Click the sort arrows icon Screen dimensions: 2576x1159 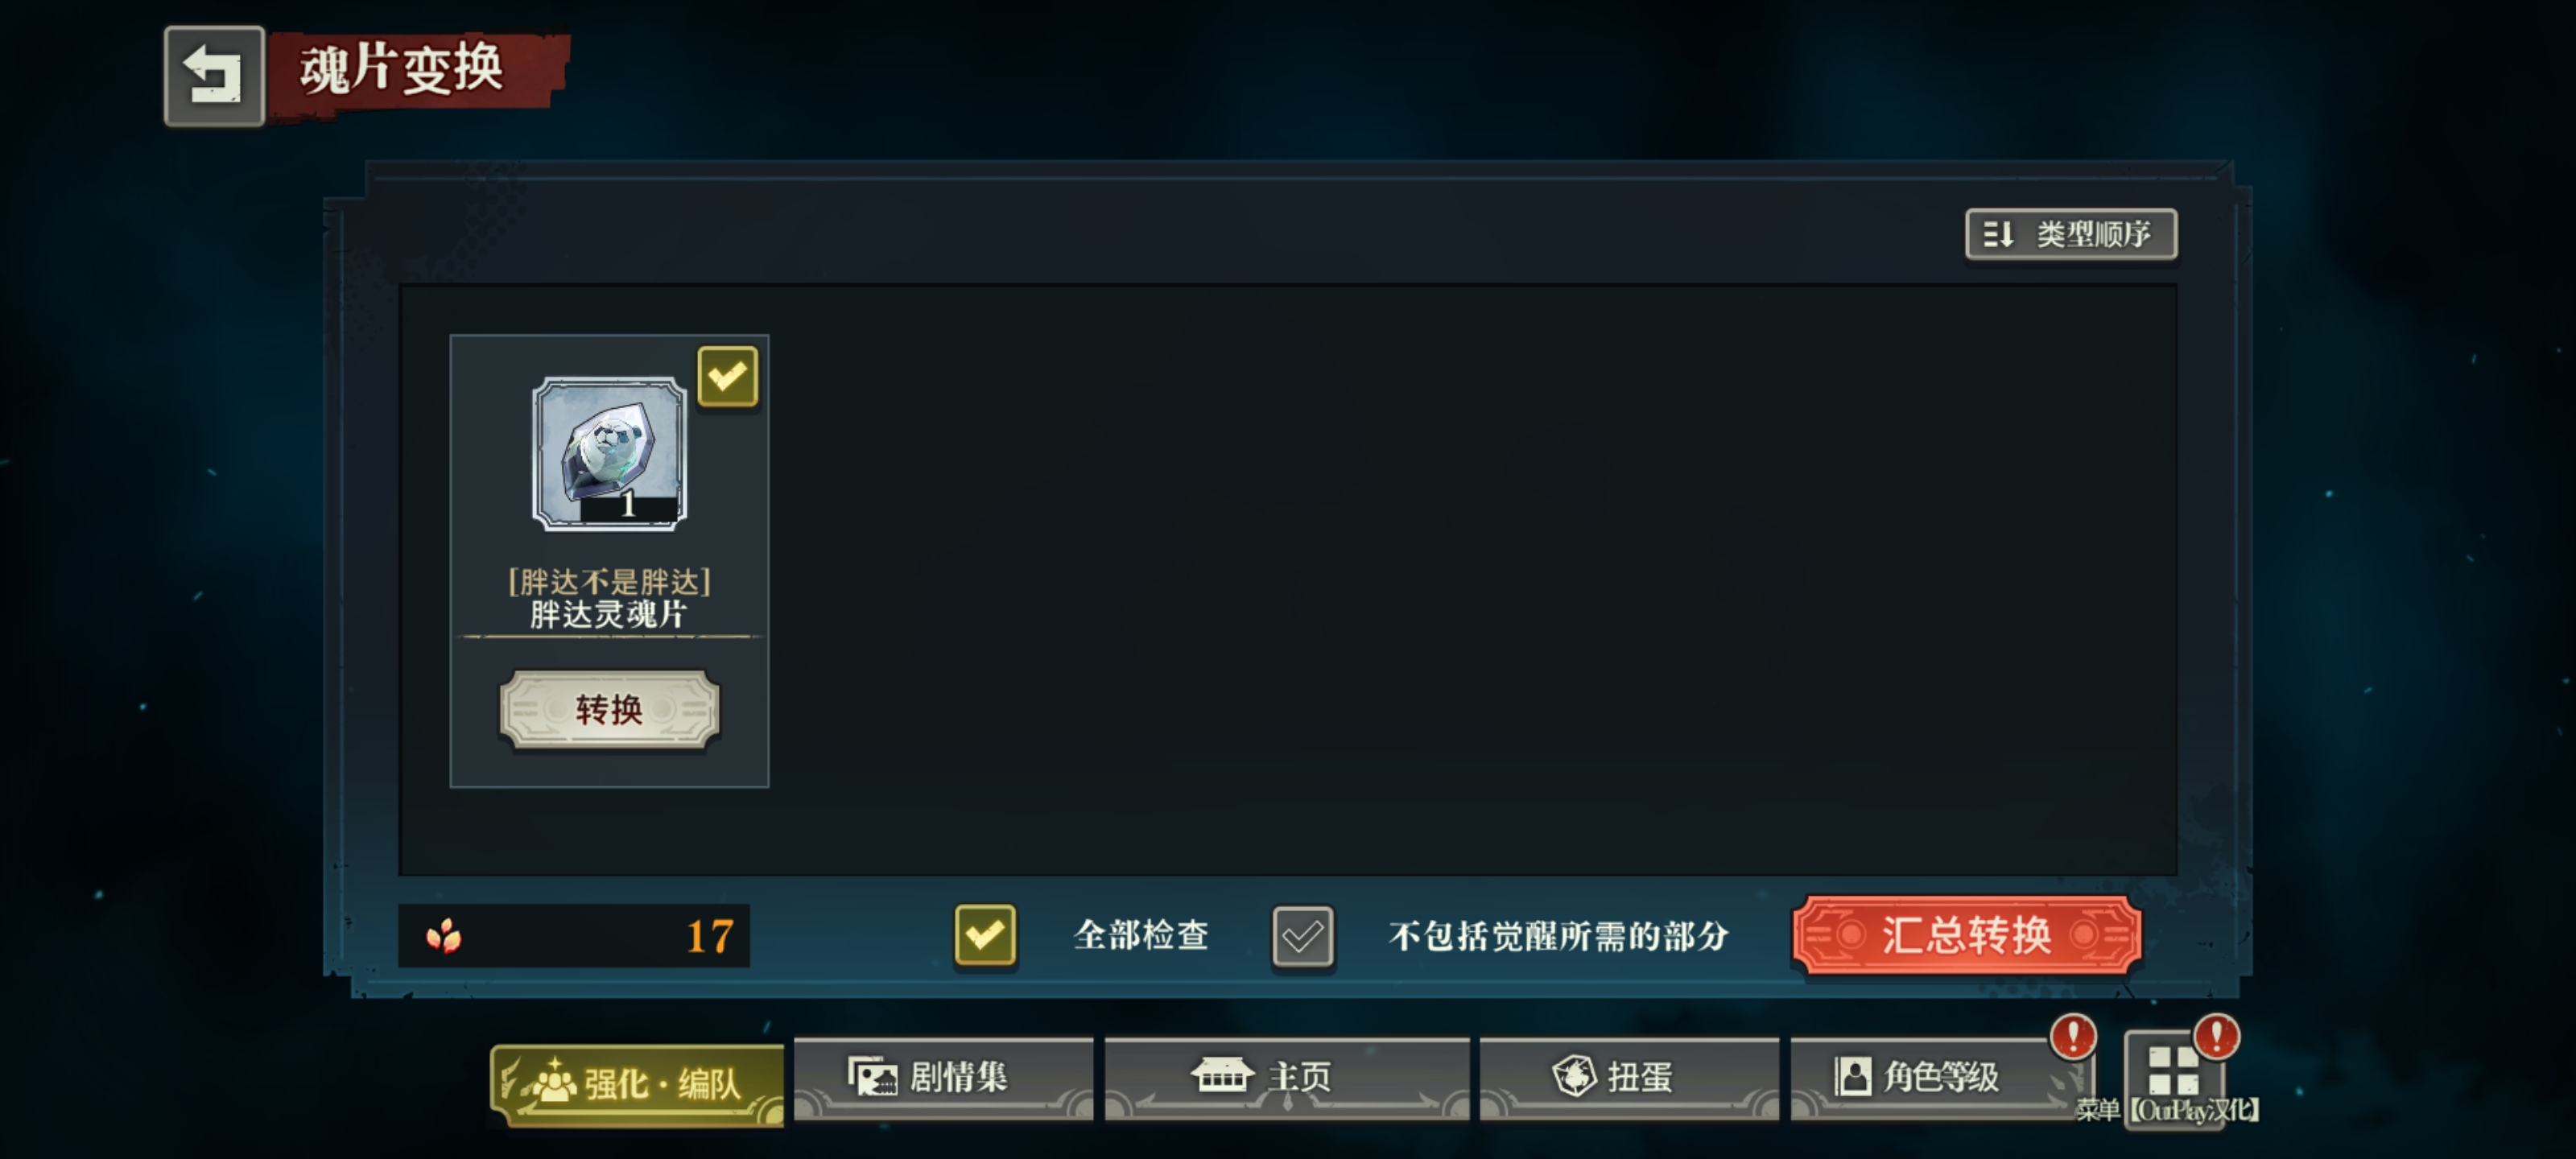(x=1998, y=234)
